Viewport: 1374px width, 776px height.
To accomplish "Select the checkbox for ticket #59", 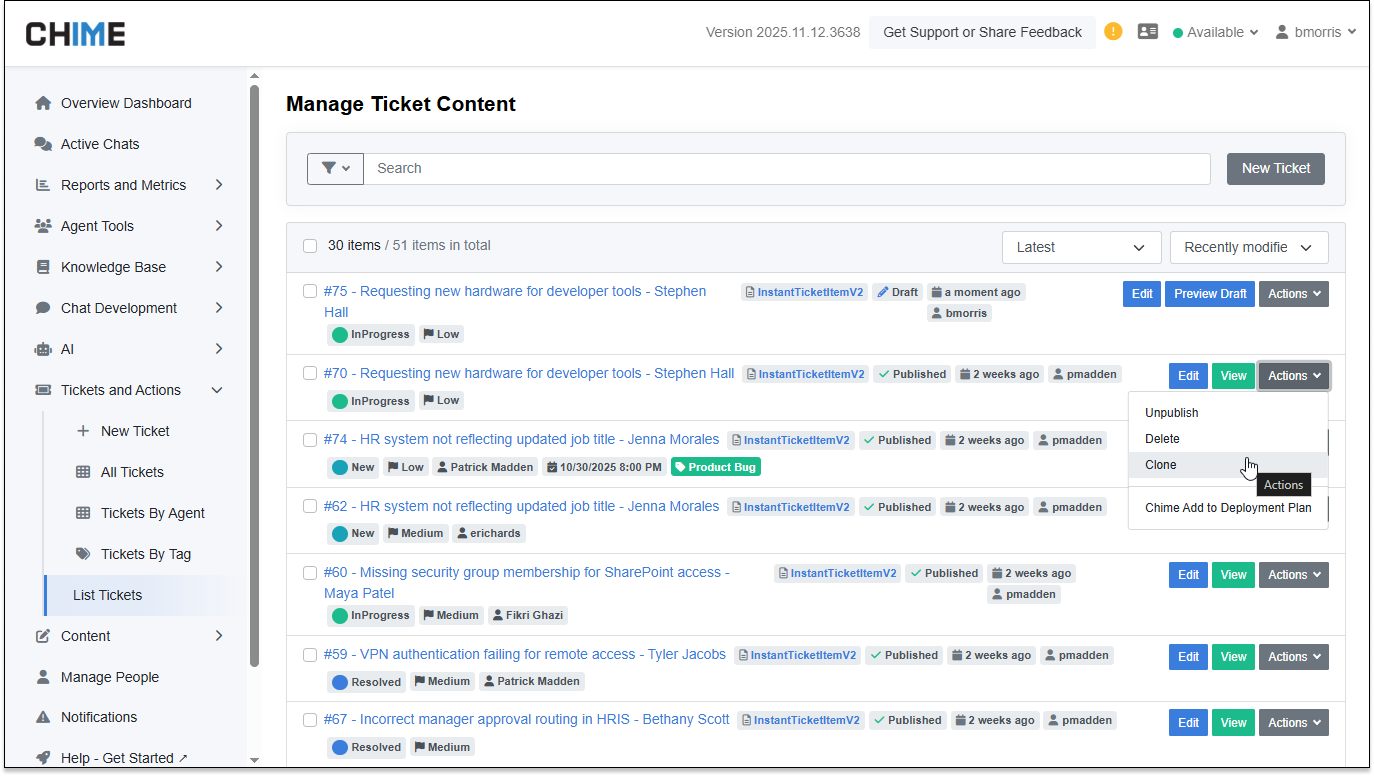I will tap(310, 655).
